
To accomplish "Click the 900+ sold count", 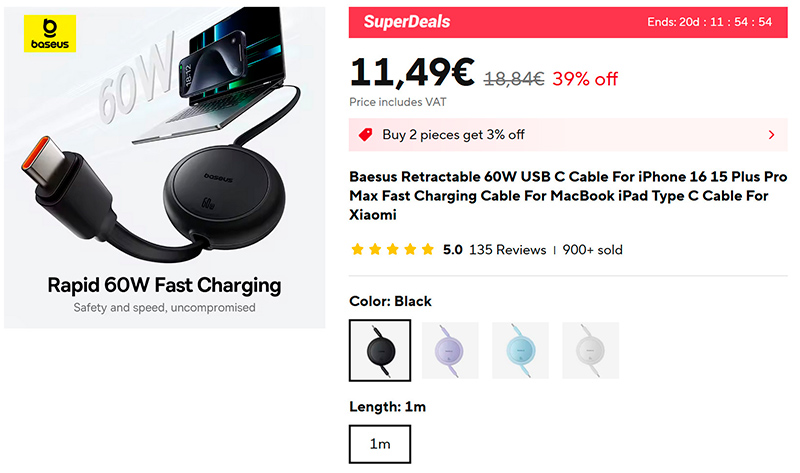I will pos(592,249).
